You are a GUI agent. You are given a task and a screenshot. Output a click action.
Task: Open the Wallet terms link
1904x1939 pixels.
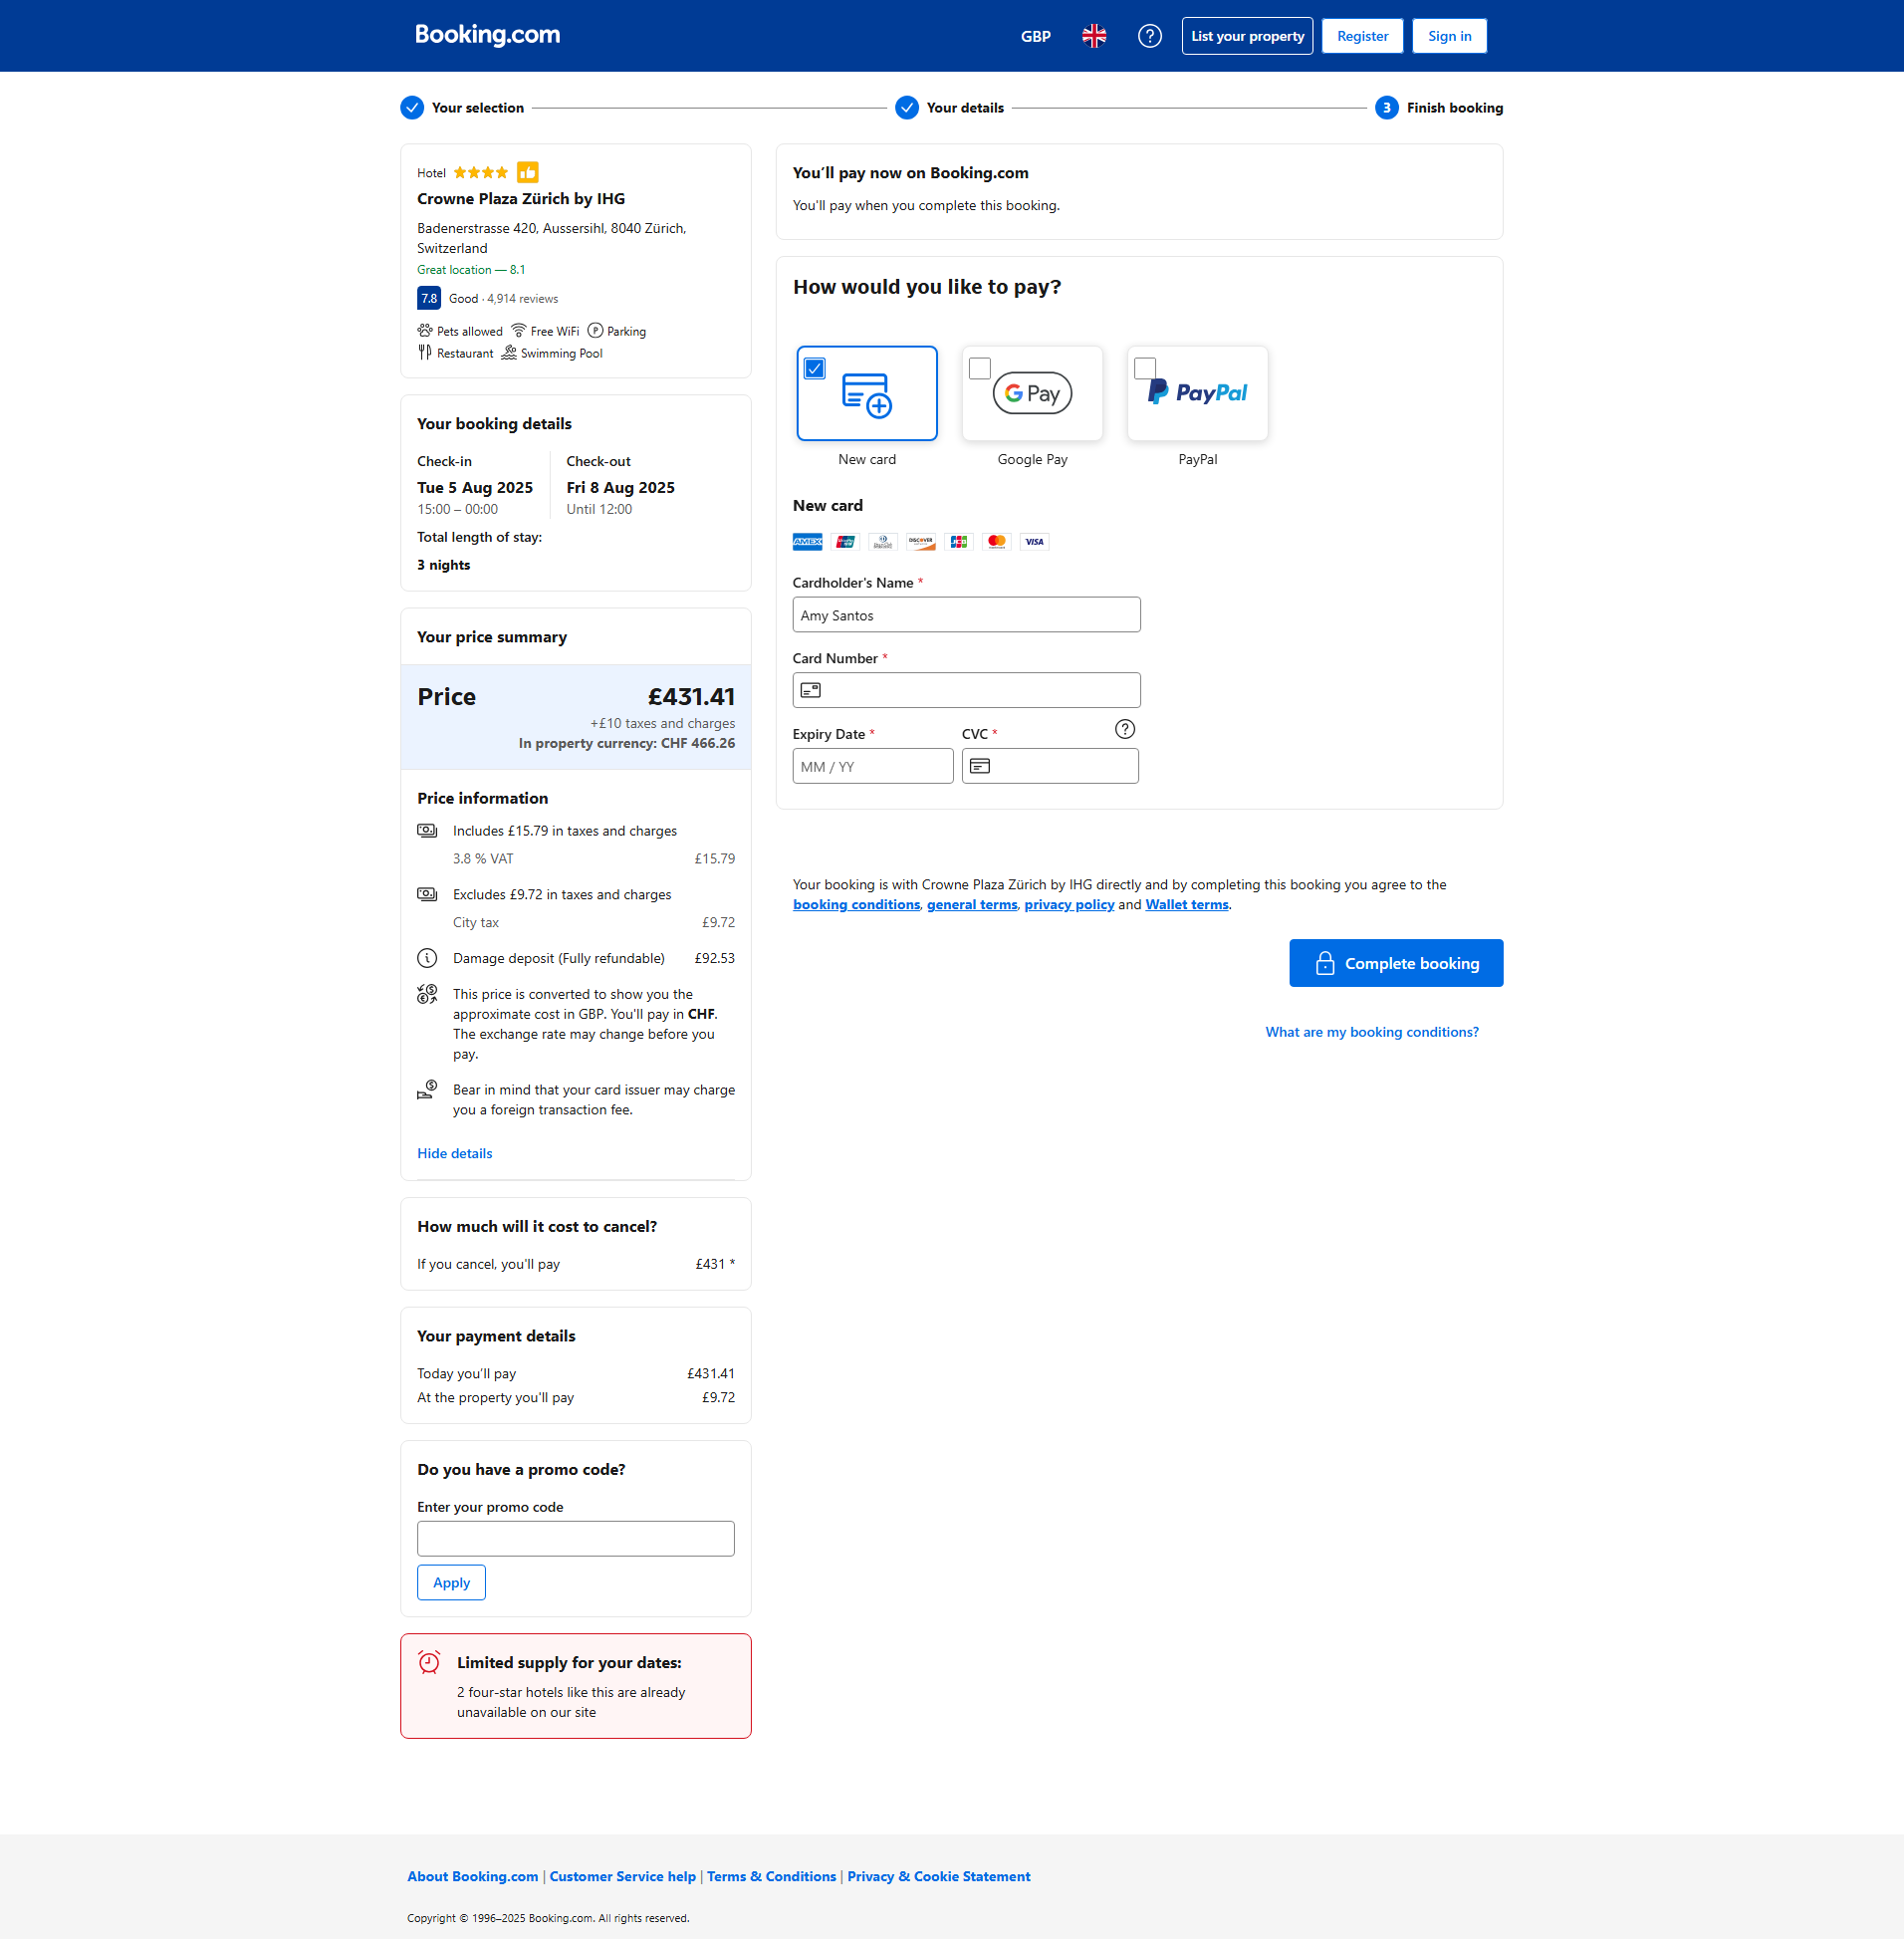[1187, 905]
